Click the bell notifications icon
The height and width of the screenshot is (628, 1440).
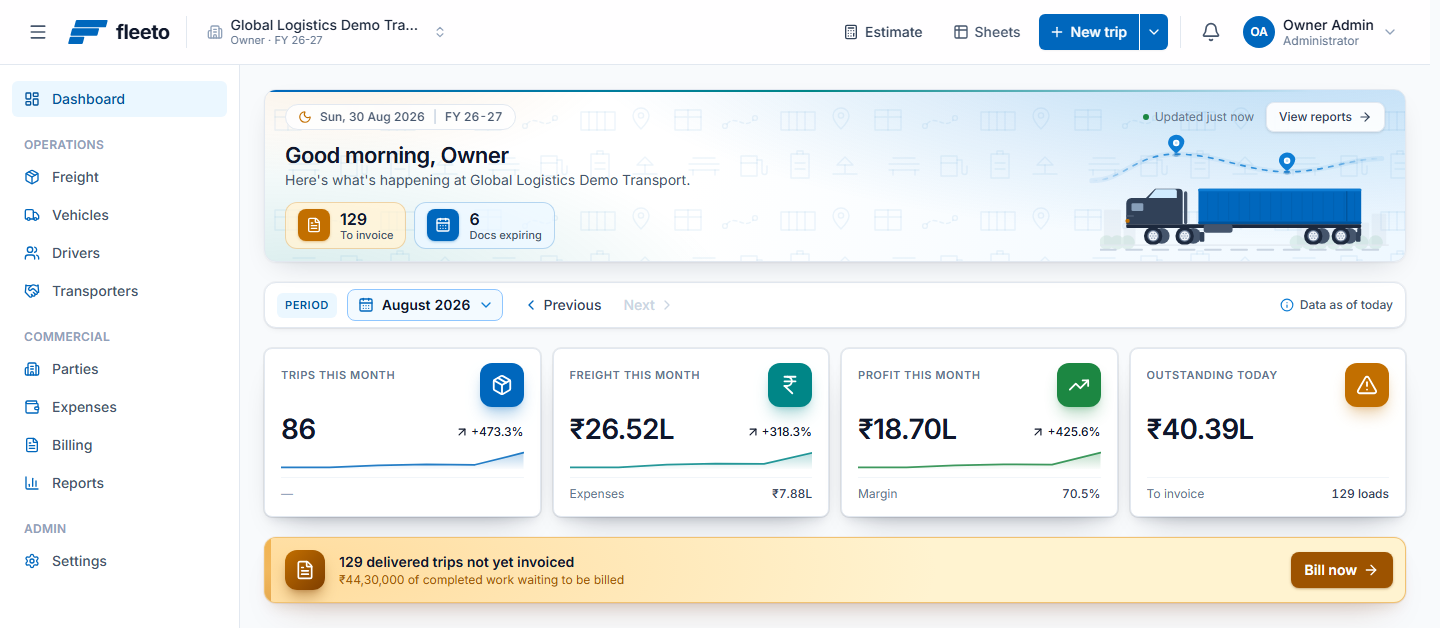pos(1211,32)
